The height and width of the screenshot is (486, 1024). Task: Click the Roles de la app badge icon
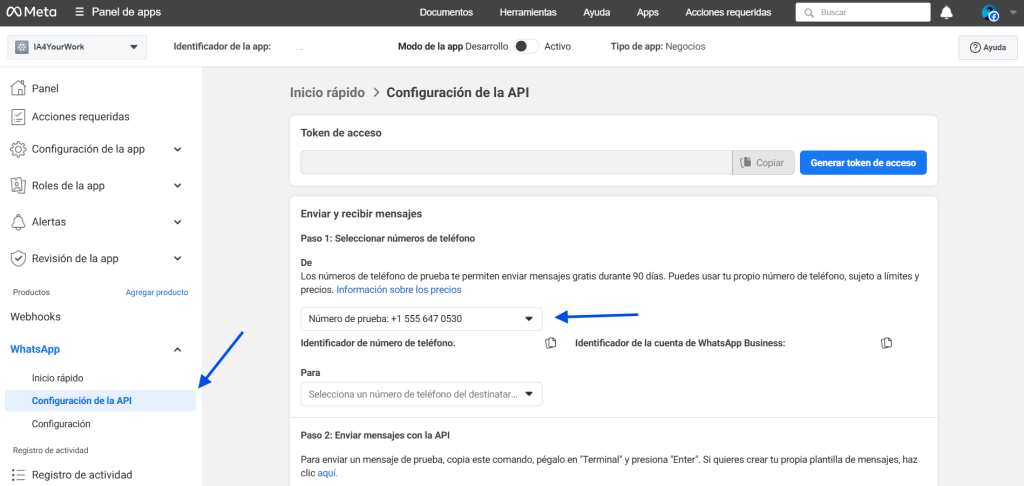pos(18,186)
